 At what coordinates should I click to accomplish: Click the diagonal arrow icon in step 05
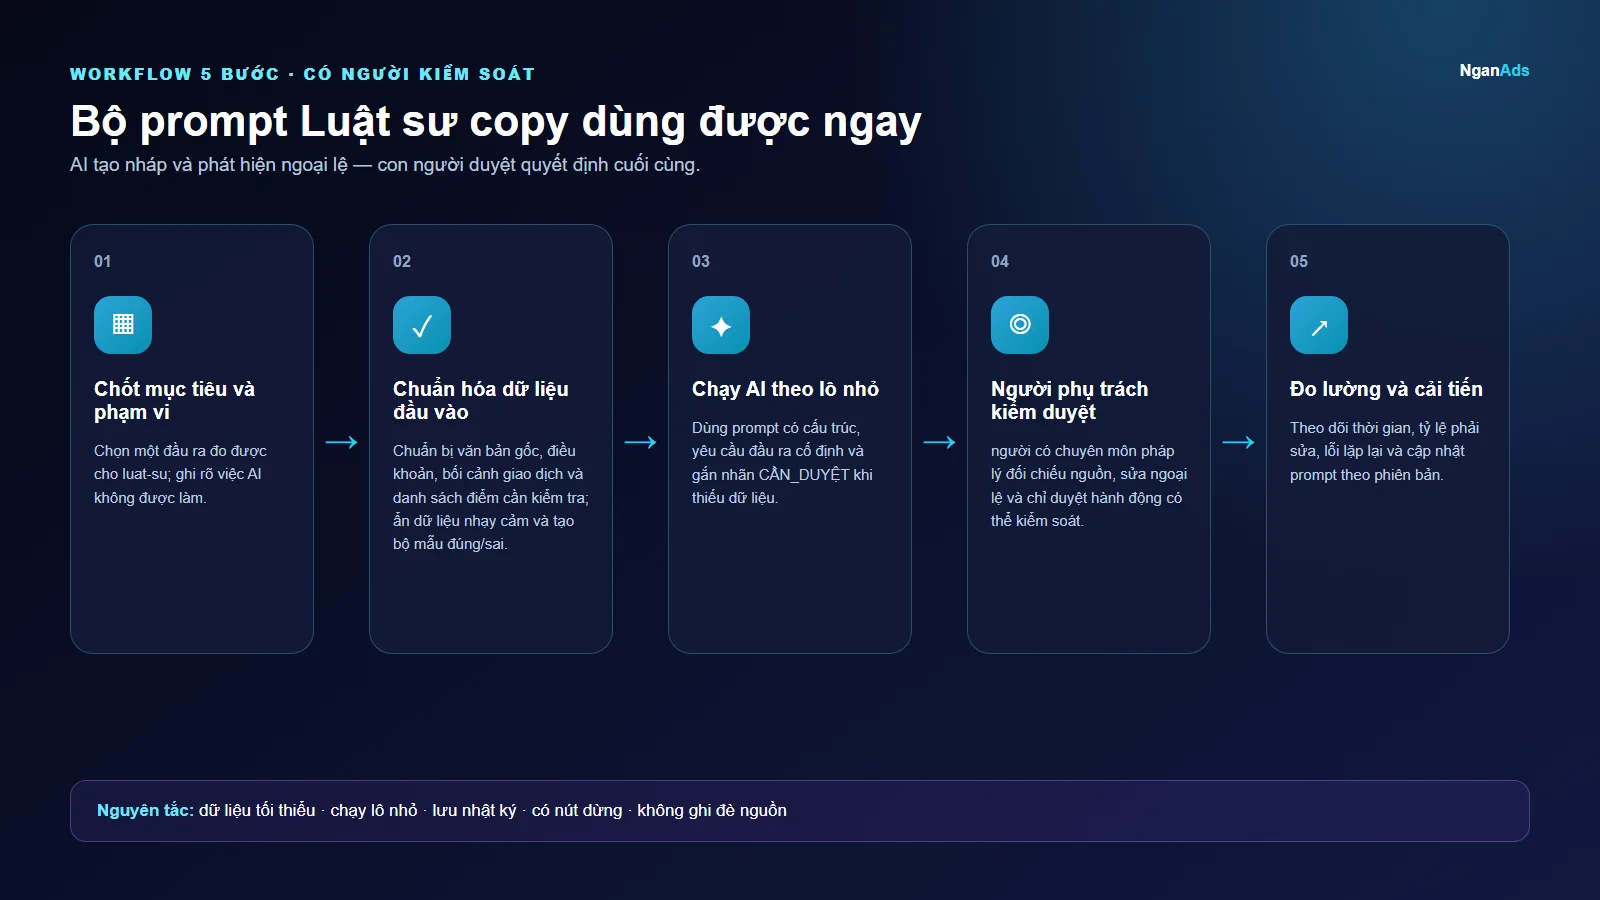pyautogui.click(x=1319, y=325)
